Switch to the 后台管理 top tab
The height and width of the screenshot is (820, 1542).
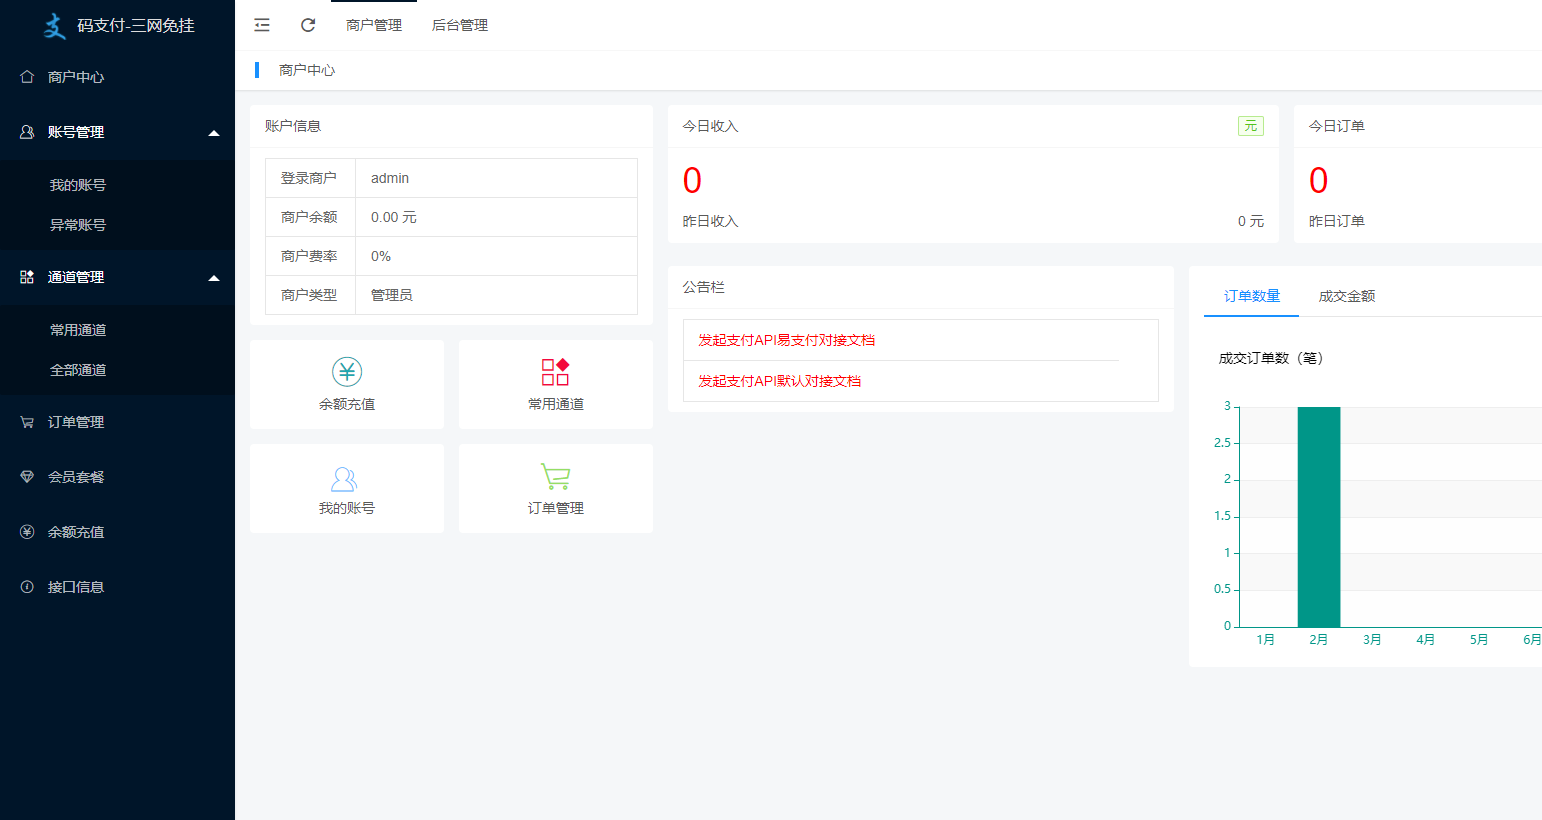460,25
